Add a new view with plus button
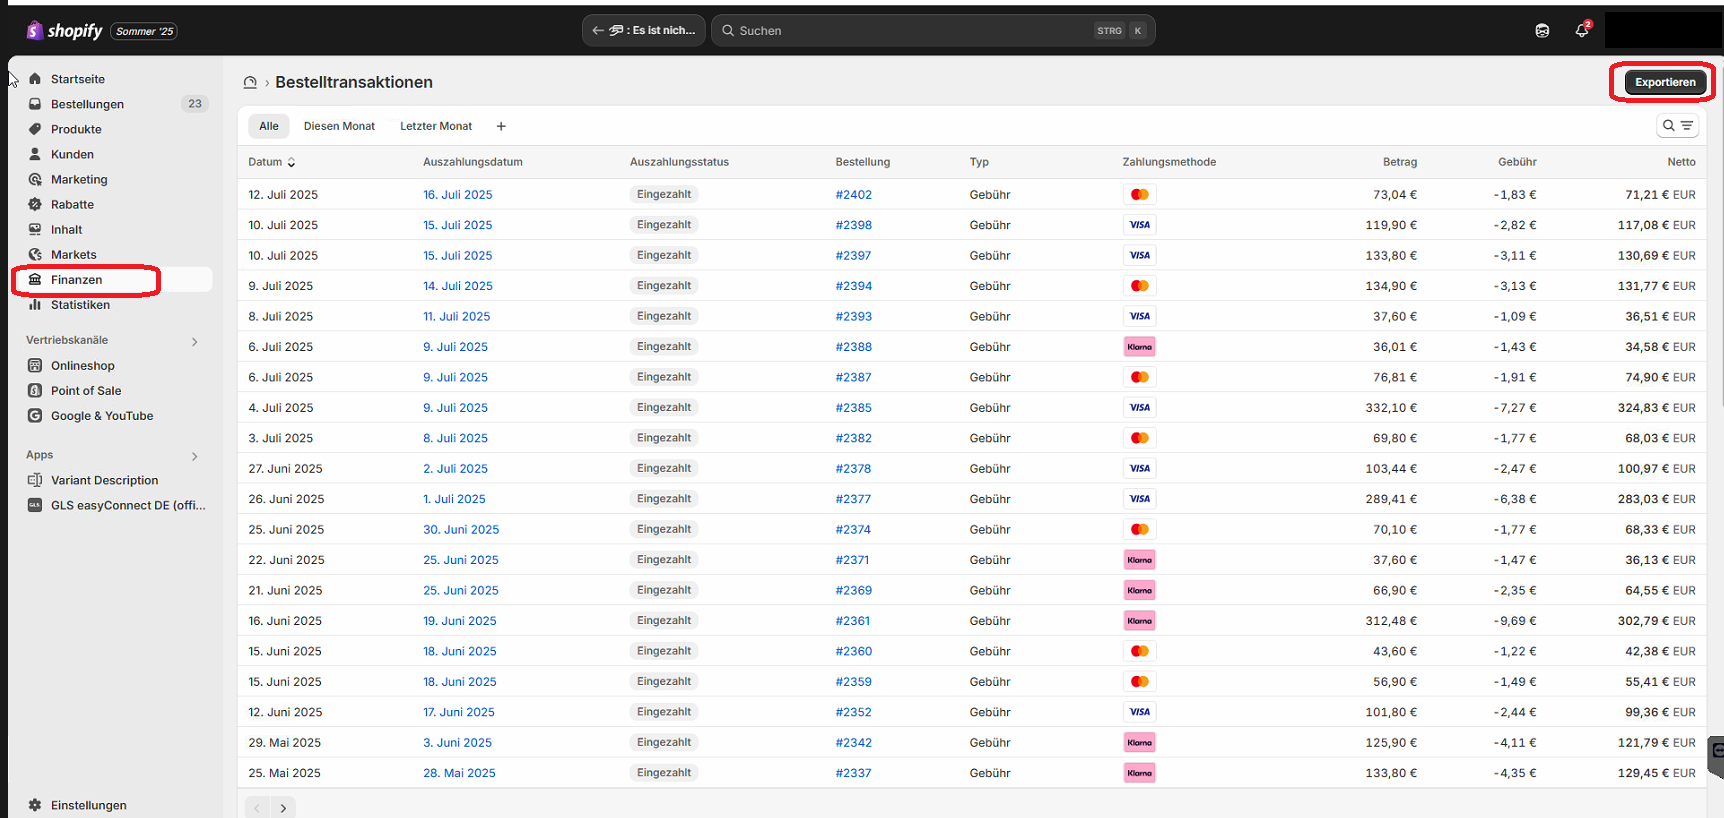 (x=501, y=126)
